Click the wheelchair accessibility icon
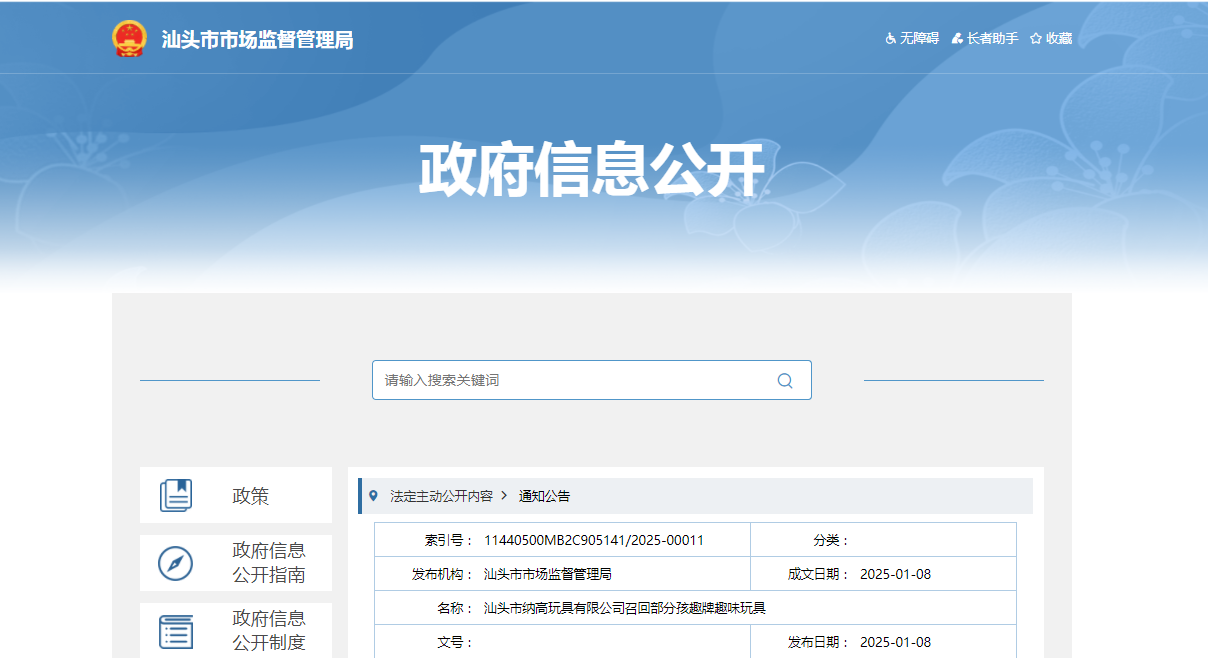 click(891, 39)
